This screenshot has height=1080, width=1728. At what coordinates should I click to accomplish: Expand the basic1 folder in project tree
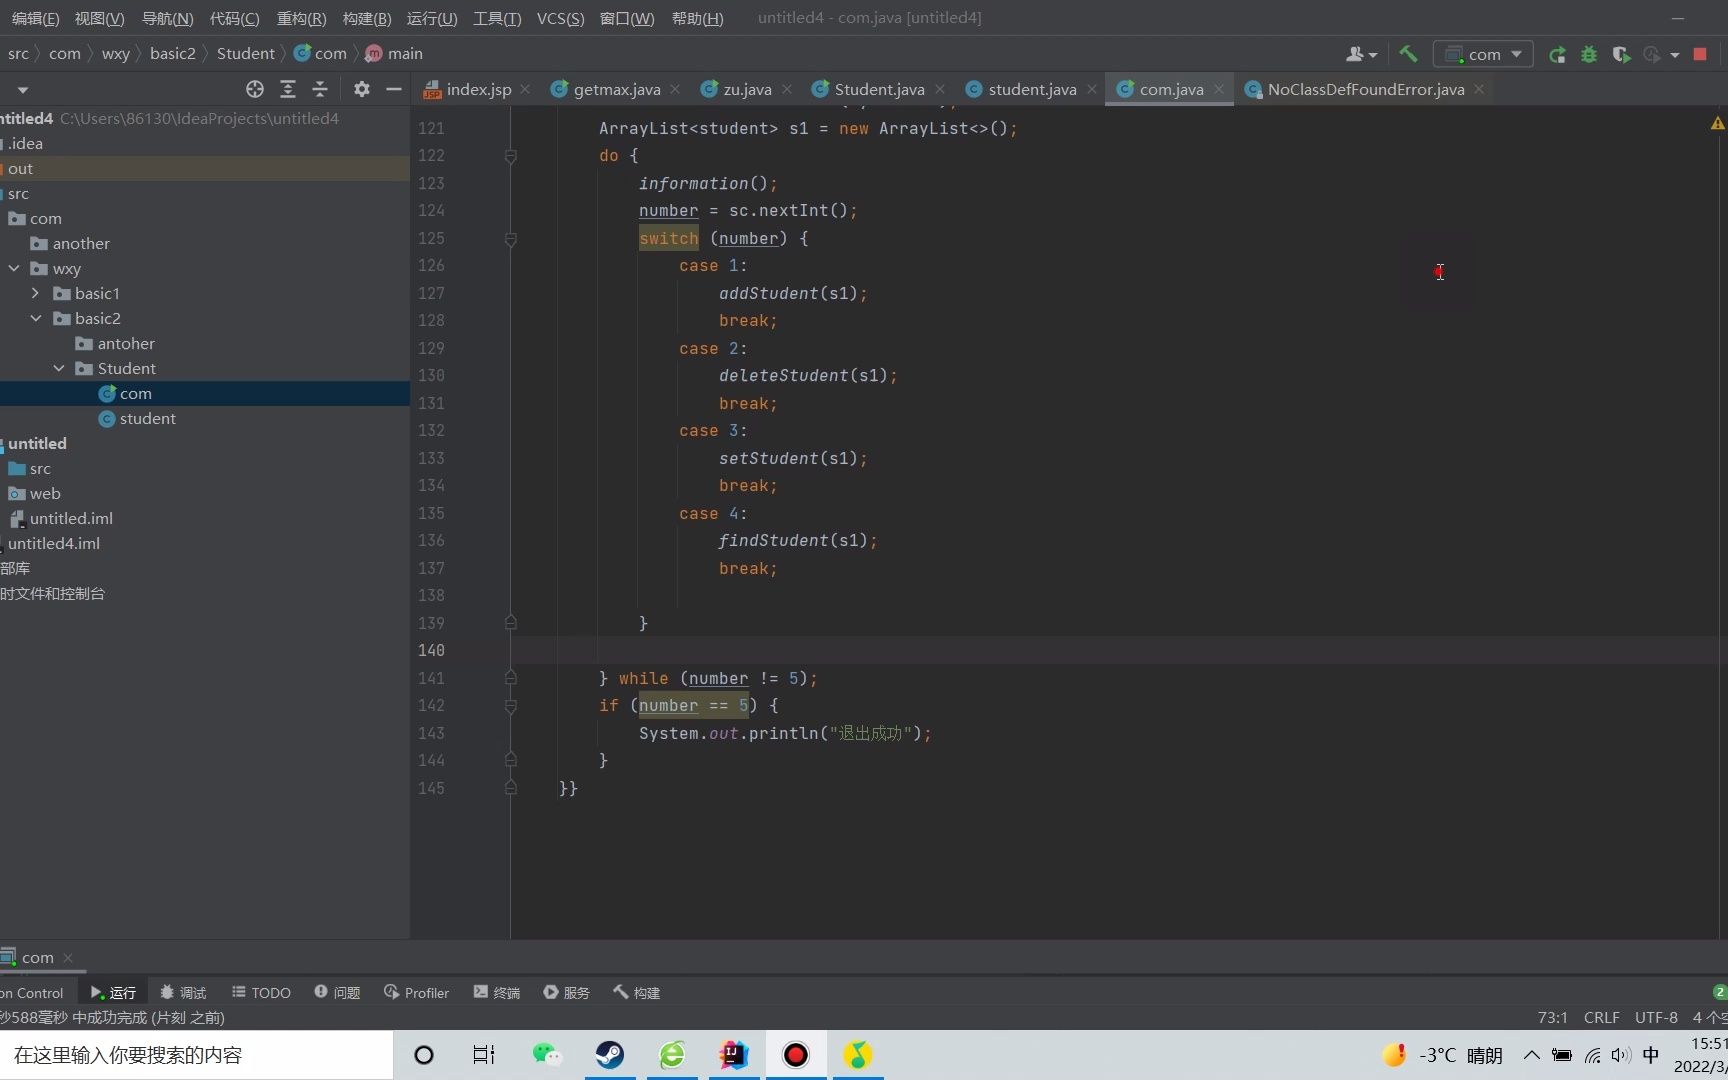(36, 293)
